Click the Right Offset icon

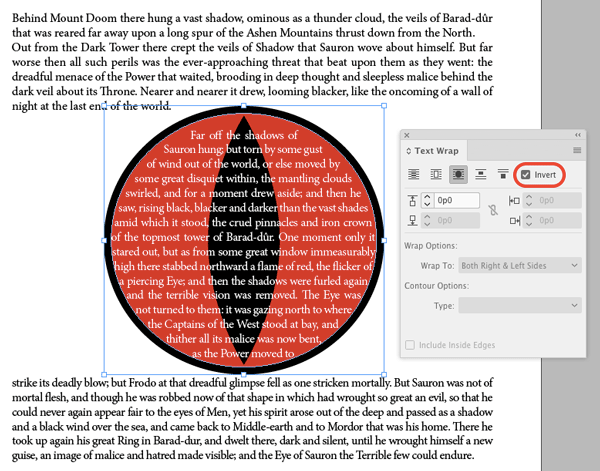click(x=514, y=221)
